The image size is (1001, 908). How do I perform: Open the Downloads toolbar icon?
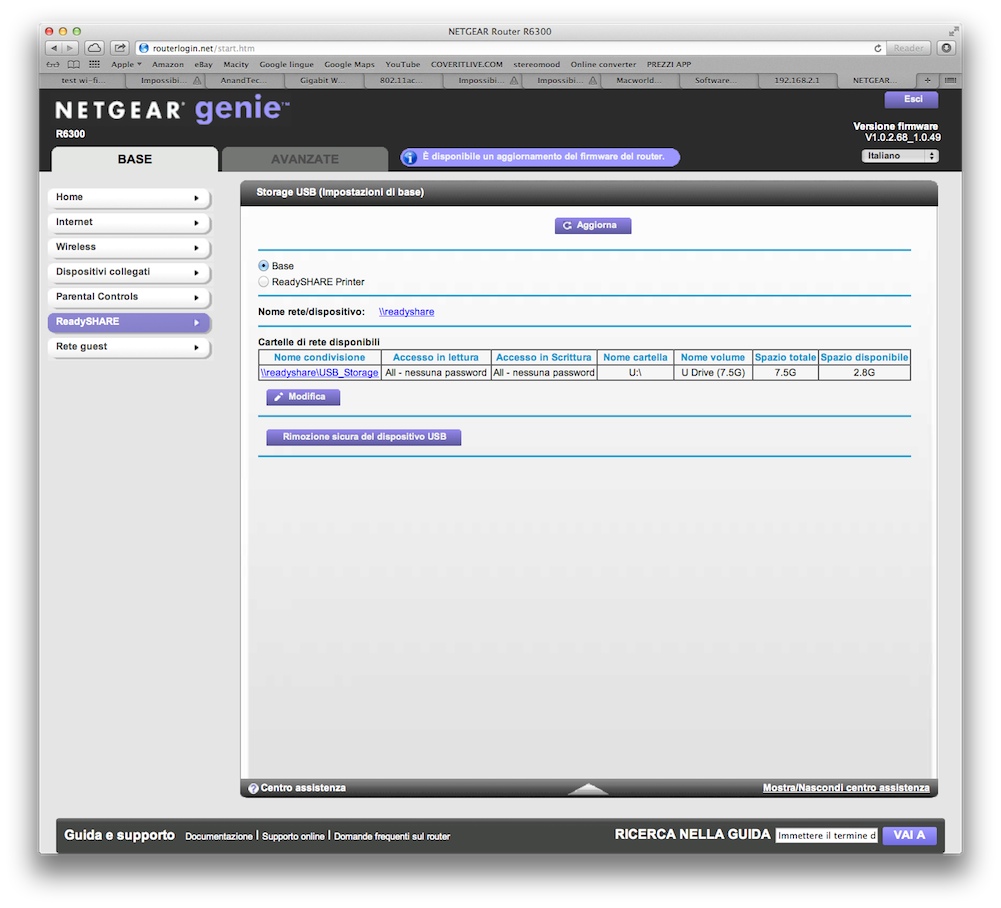click(x=946, y=48)
